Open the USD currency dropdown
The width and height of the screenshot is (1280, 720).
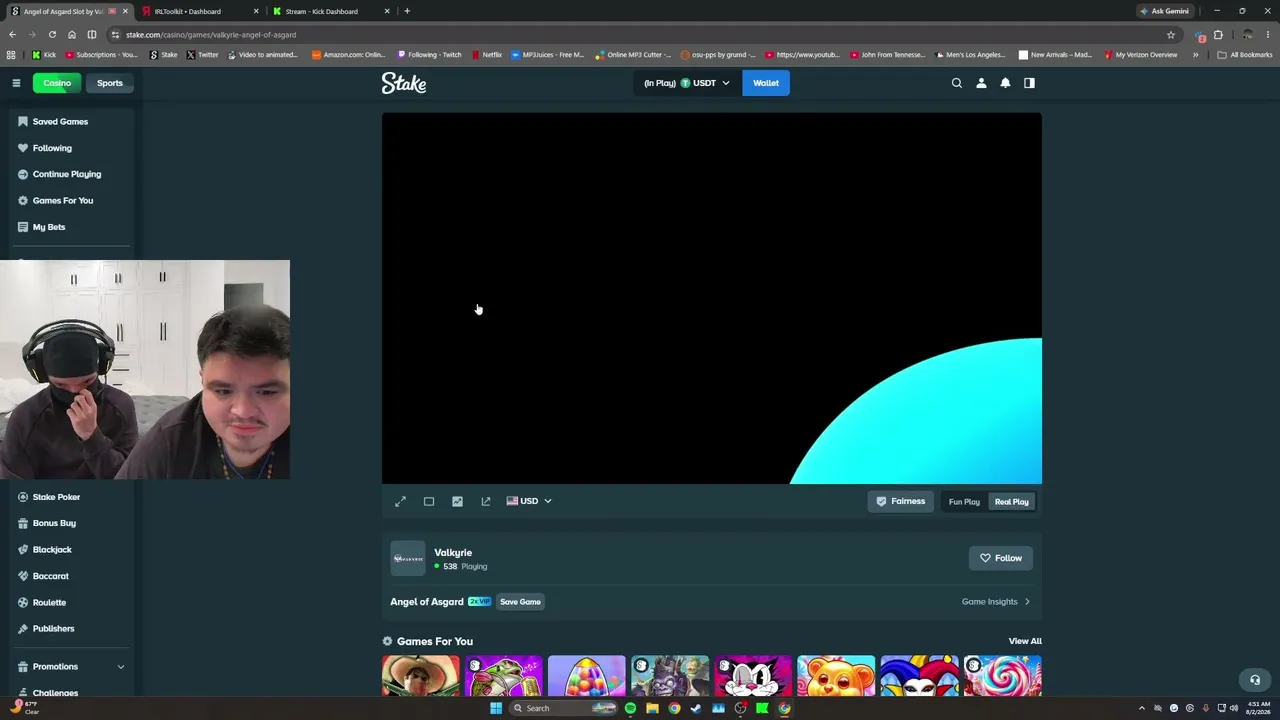click(529, 501)
